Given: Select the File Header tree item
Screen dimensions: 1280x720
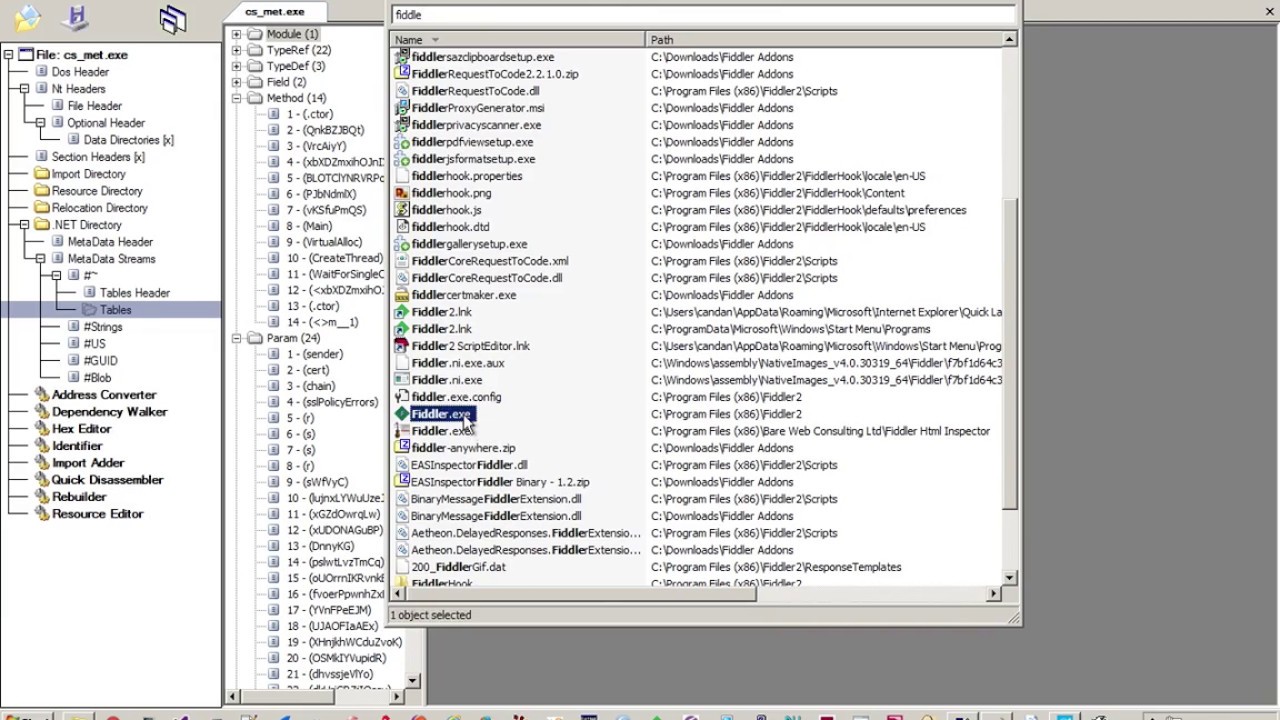Looking at the screenshot, I should tap(95, 106).
